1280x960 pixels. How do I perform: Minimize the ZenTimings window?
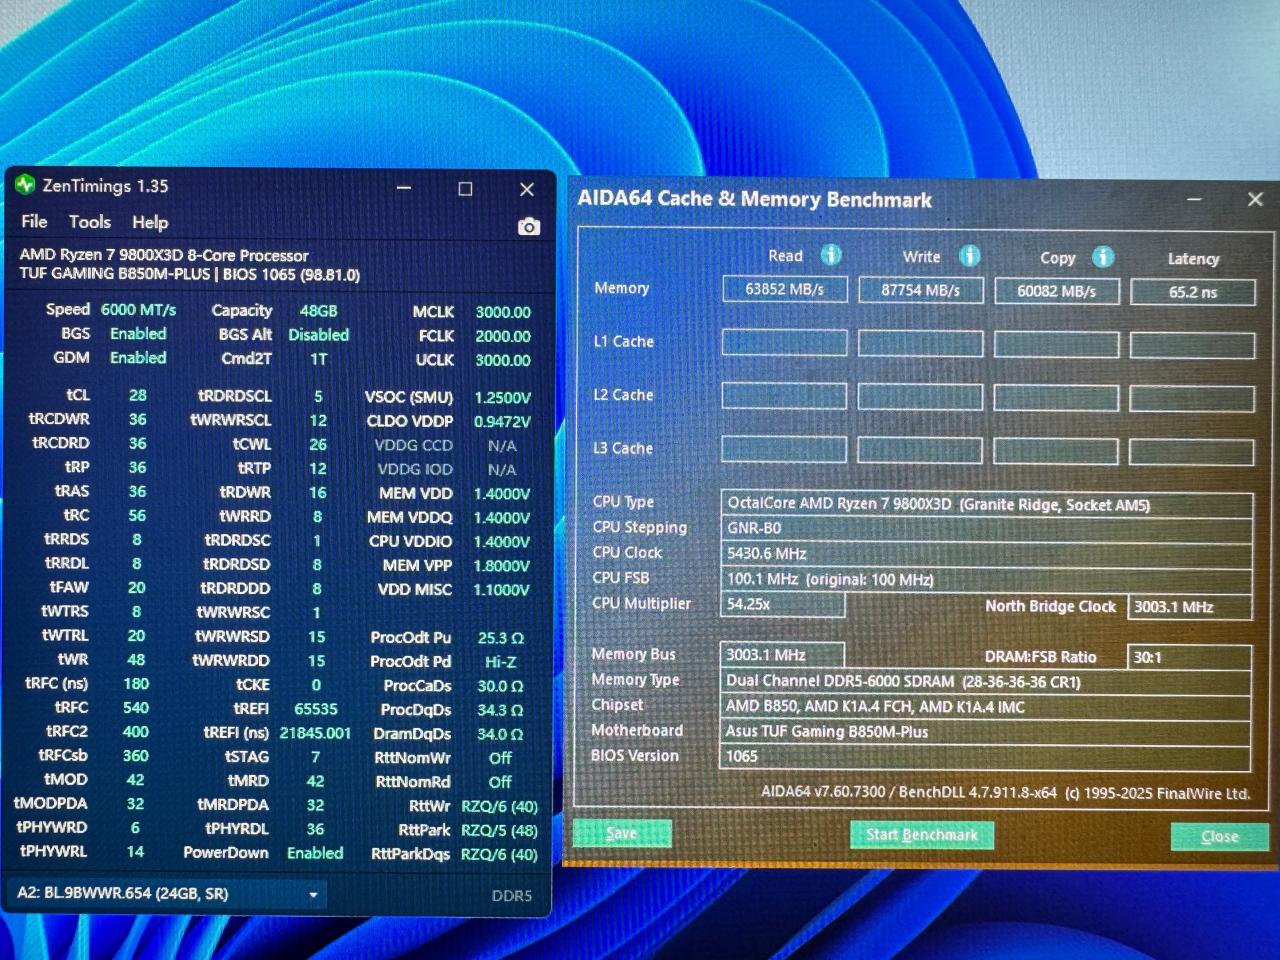404,188
